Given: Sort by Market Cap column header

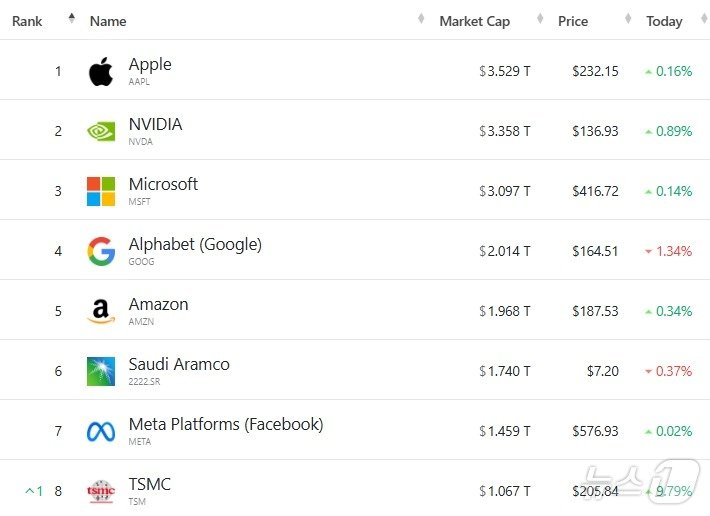Looking at the screenshot, I should point(474,21).
